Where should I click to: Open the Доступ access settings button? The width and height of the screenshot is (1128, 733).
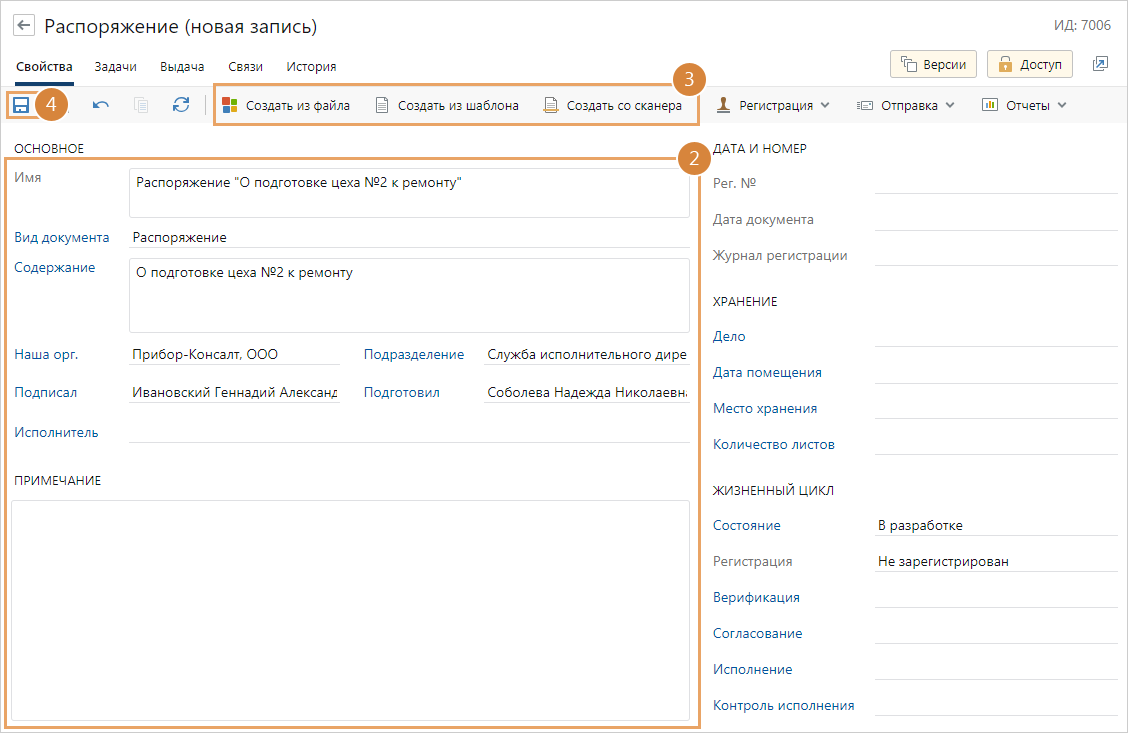pos(1029,64)
